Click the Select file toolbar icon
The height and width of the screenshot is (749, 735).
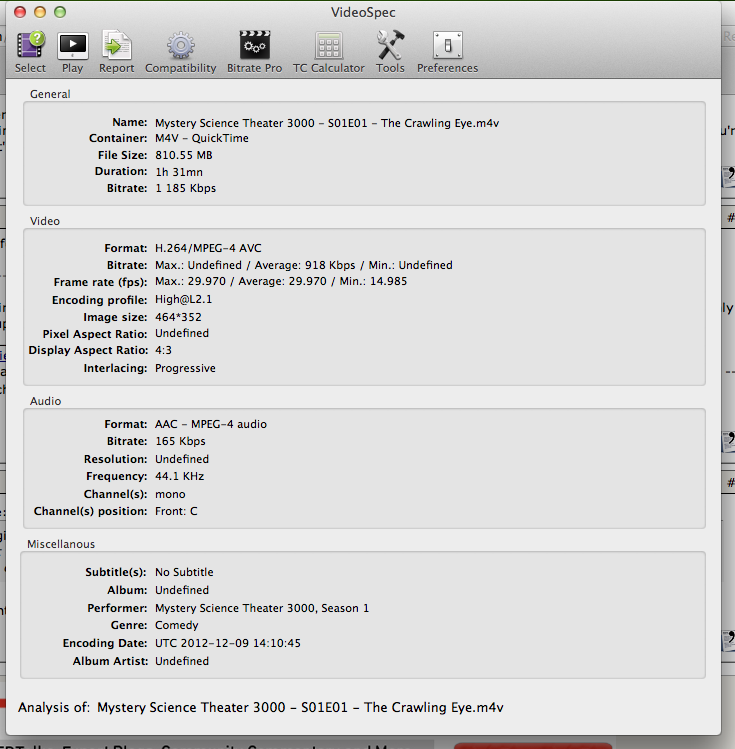coord(31,45)
